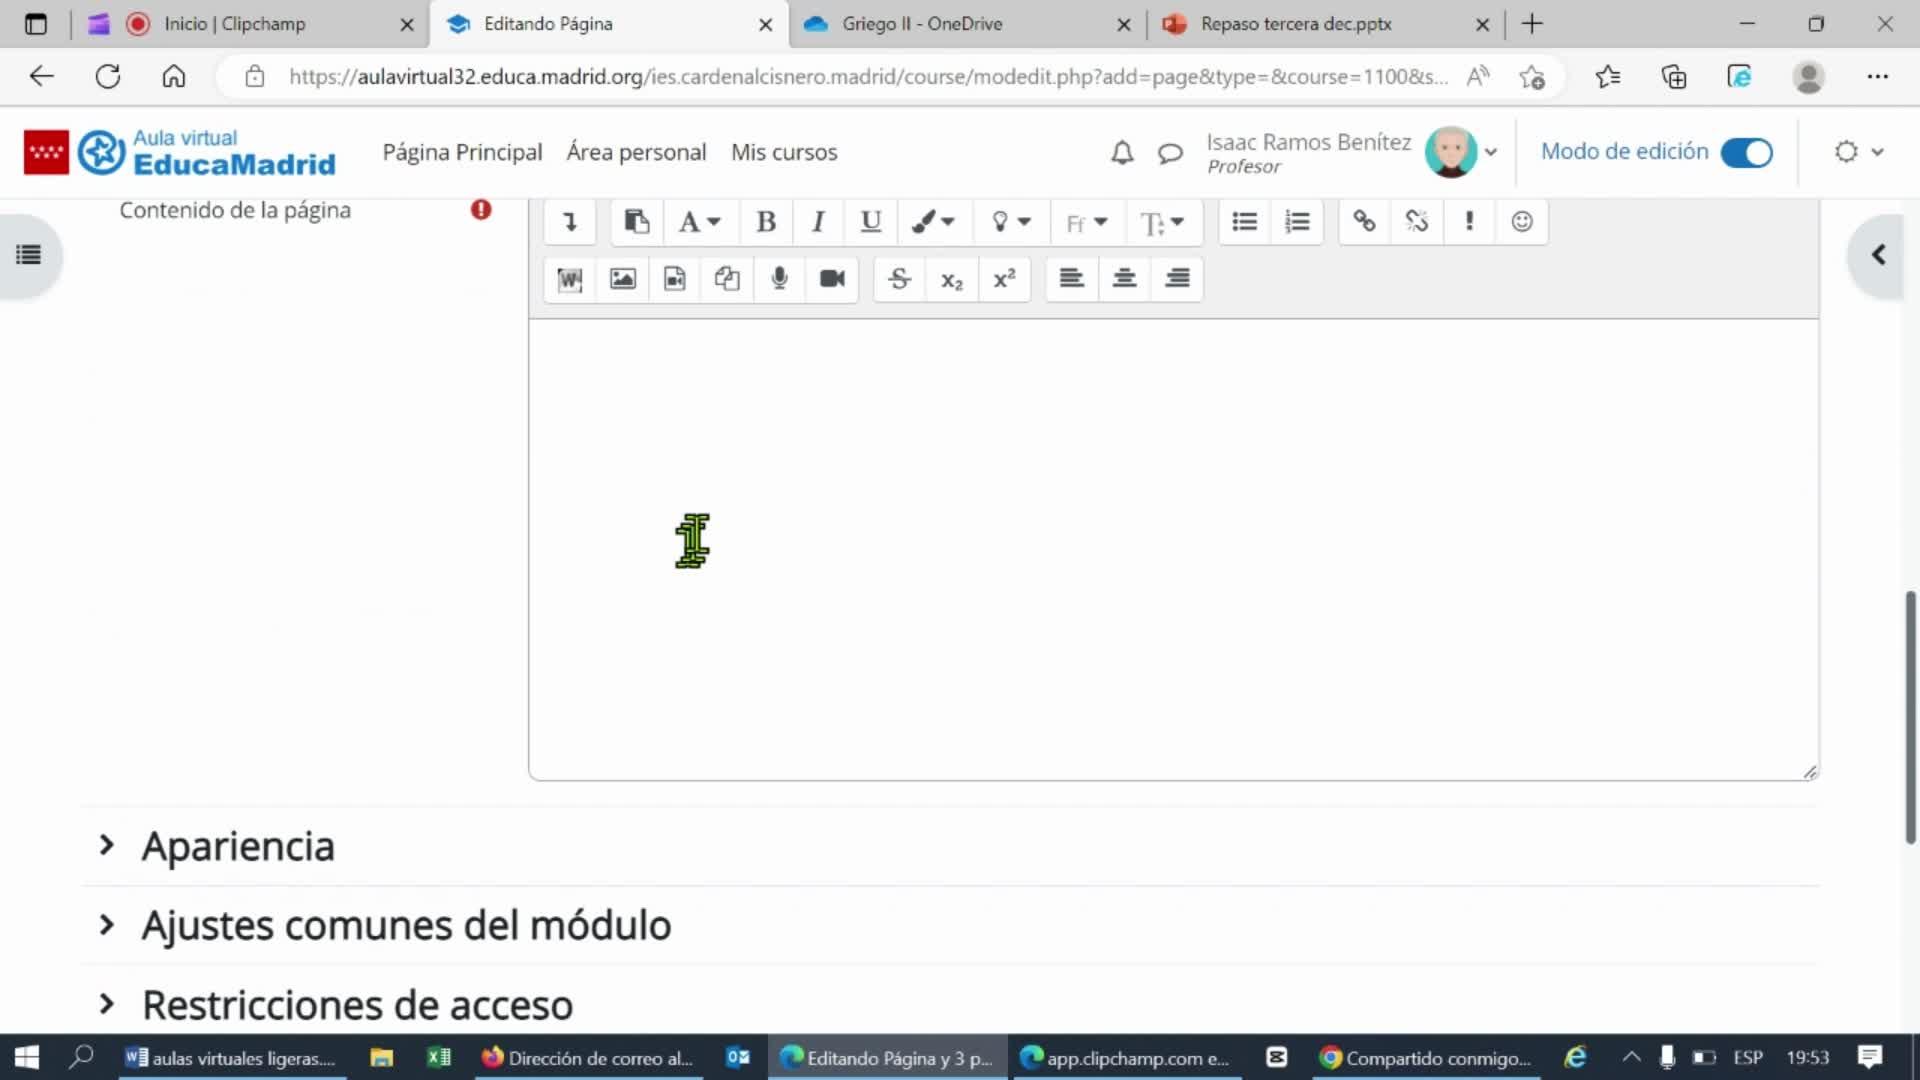Apply strikethrough formatting
Screen dimensions: 1920x1080
click(899, 279)
